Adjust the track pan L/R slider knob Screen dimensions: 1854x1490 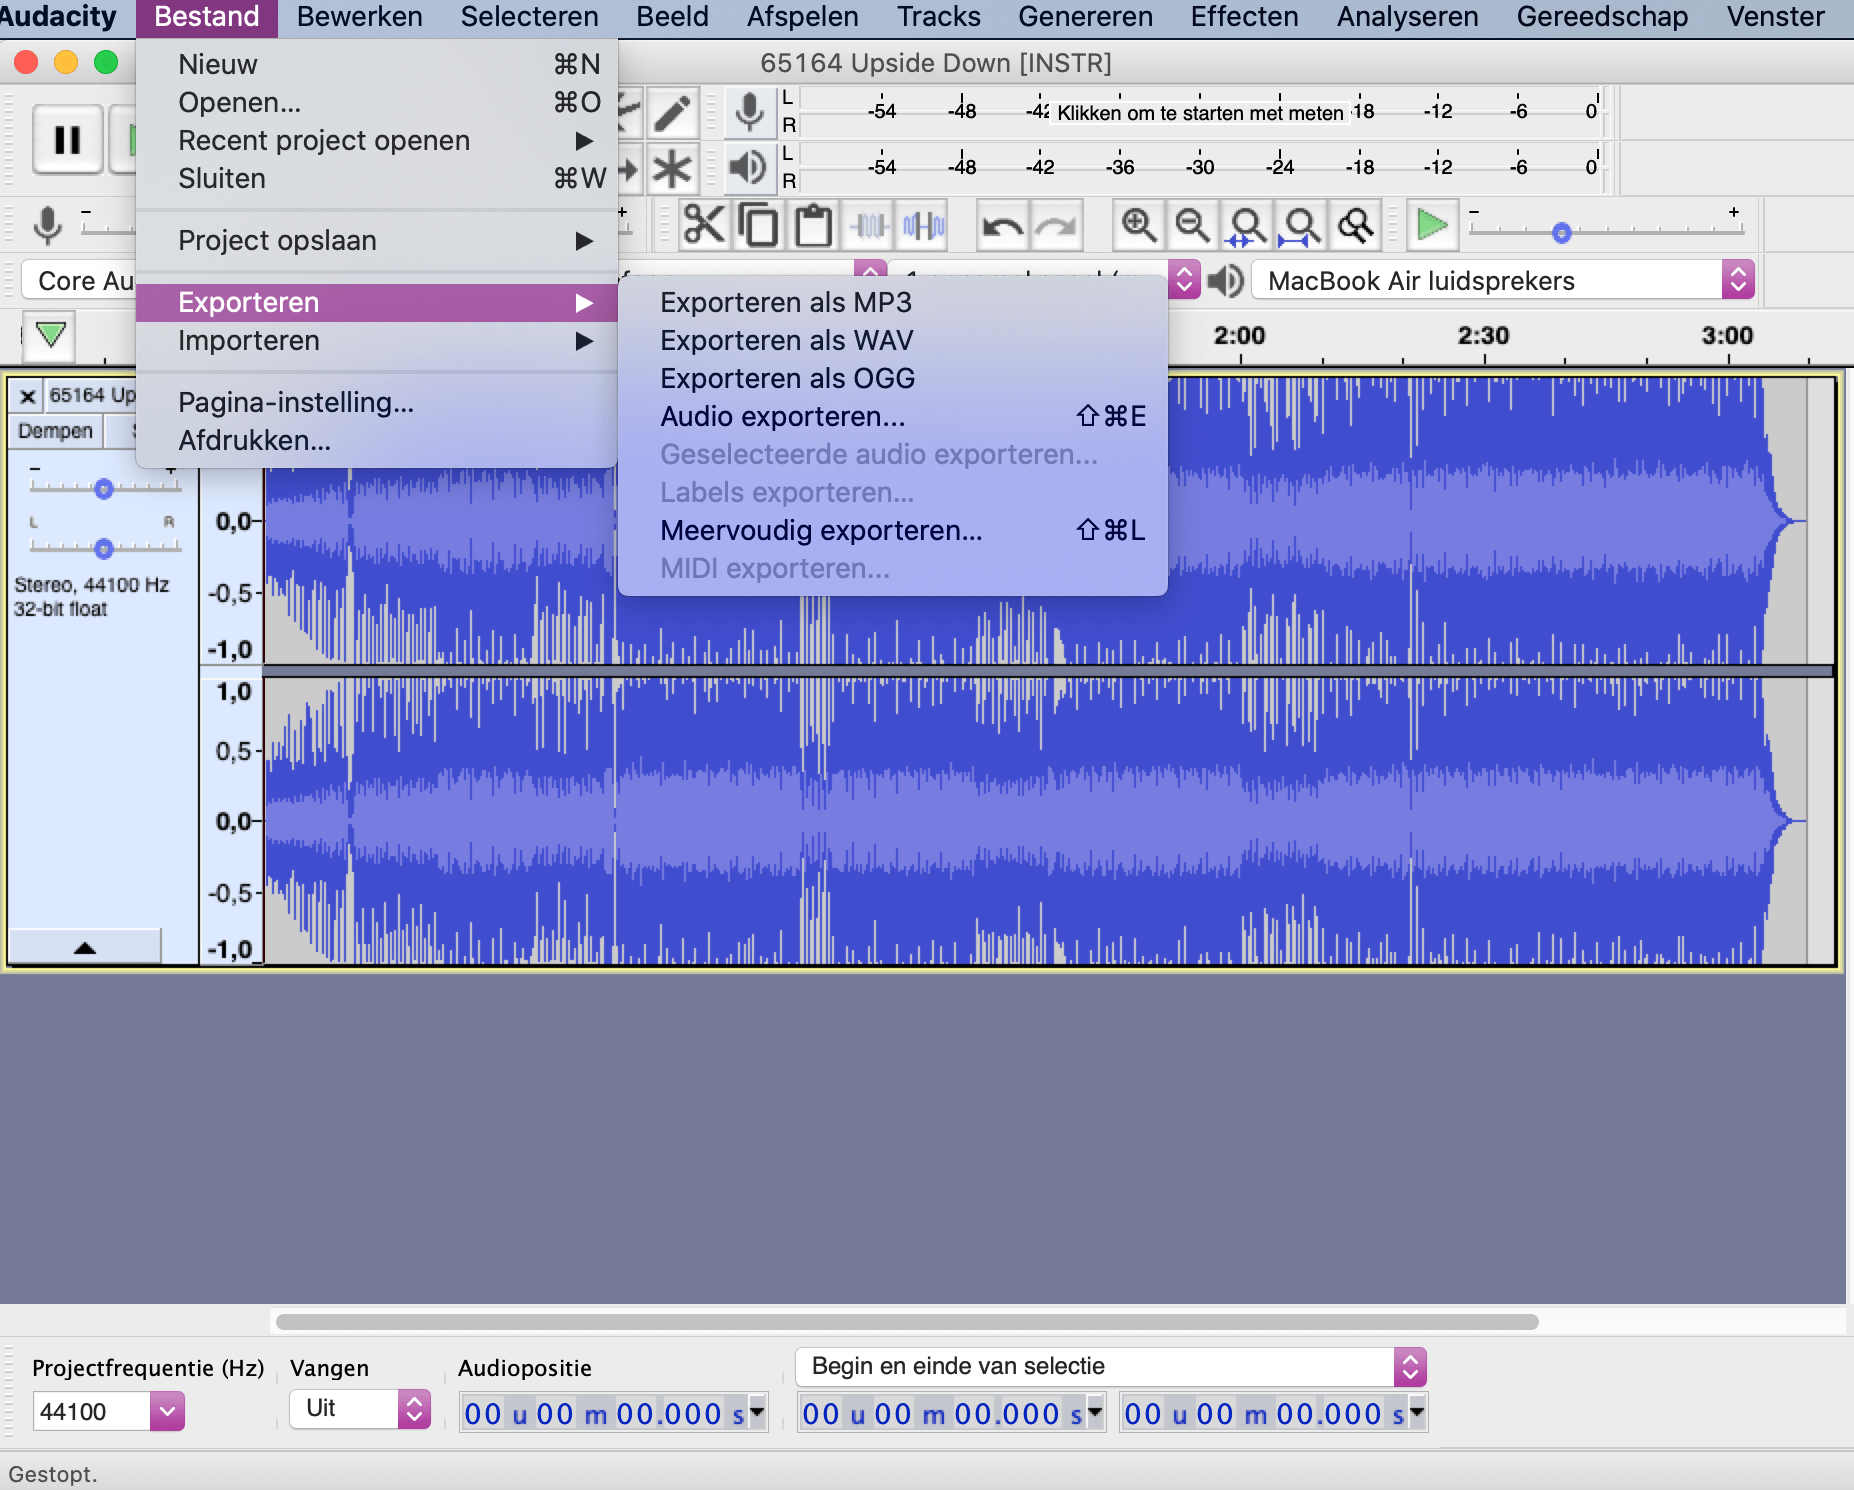(x=103, y=549)
